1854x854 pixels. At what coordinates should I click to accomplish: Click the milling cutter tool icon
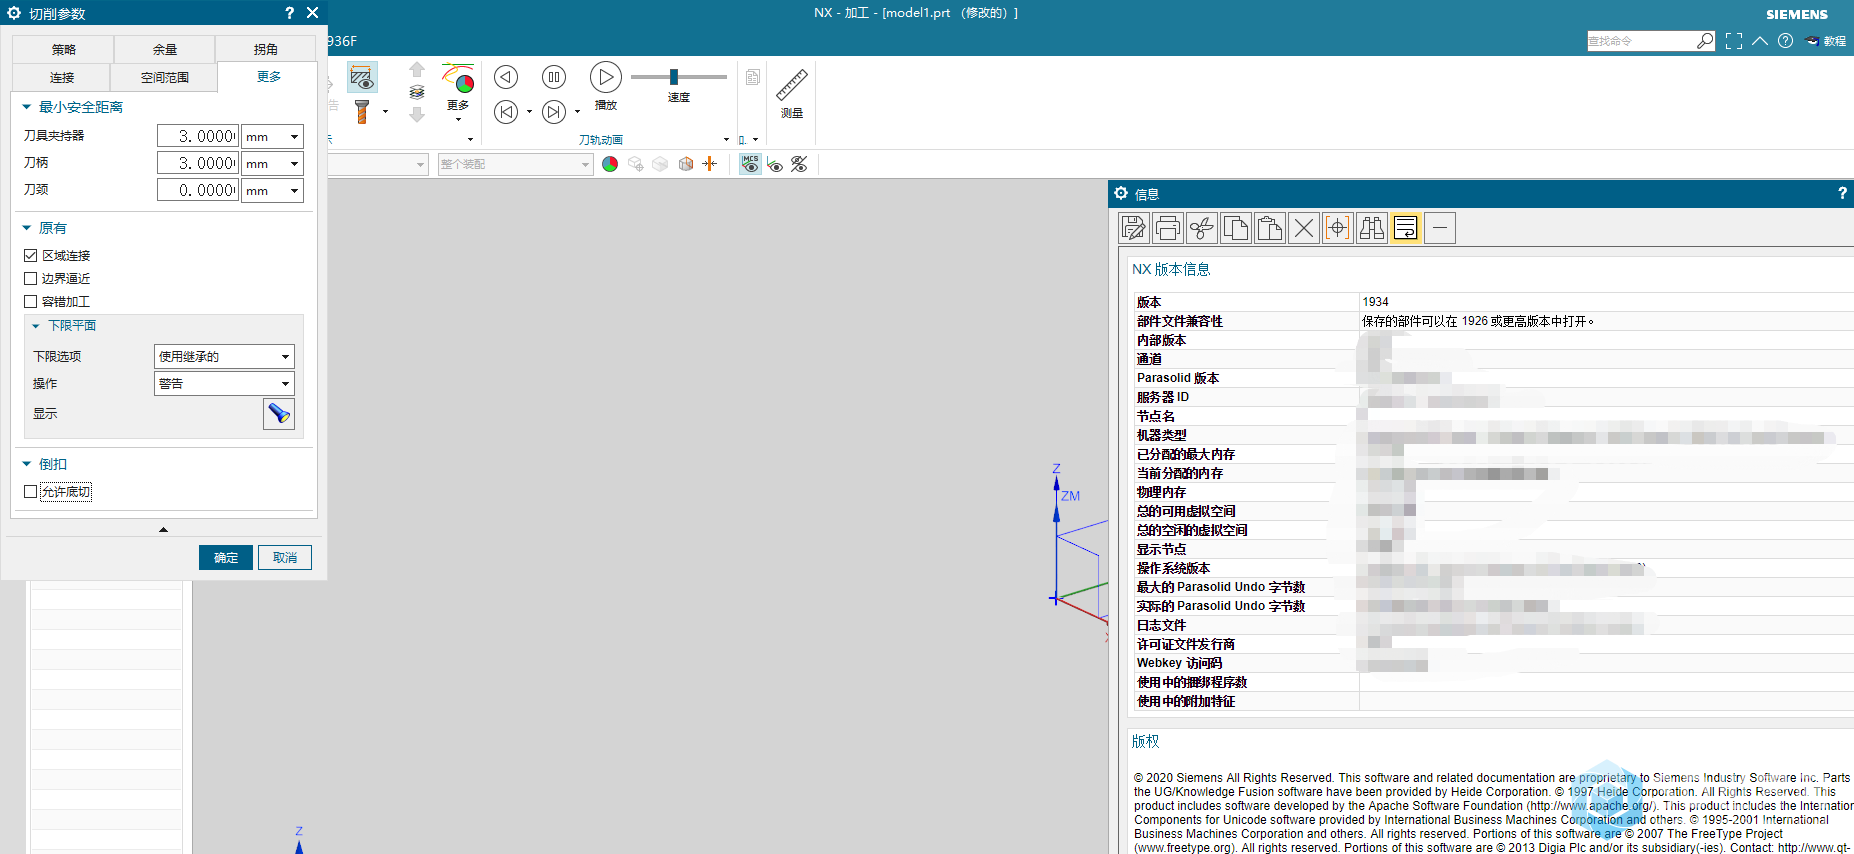[x=362, y=111]
